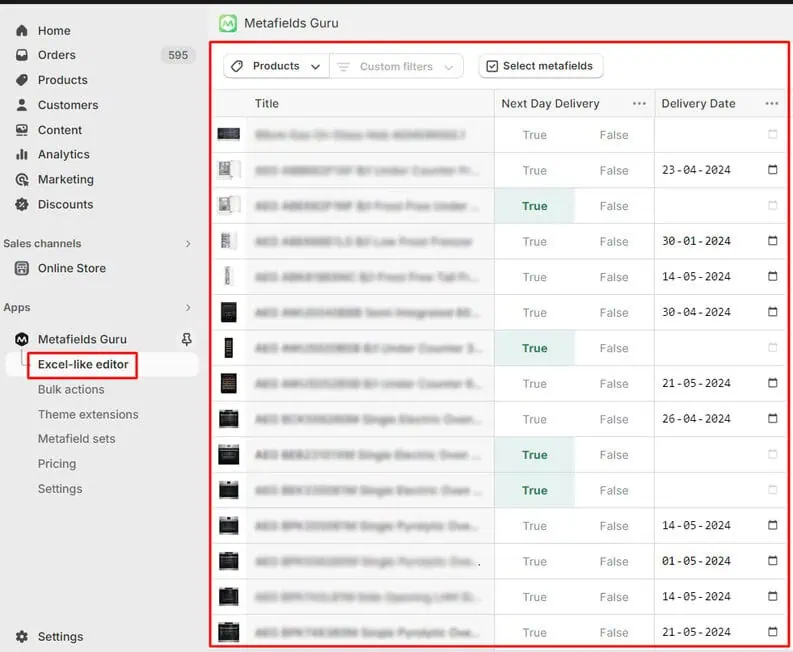This screenshot has width=793, height=652.
Task: Click the Discounts badge icon
Action: pos(22,204)
